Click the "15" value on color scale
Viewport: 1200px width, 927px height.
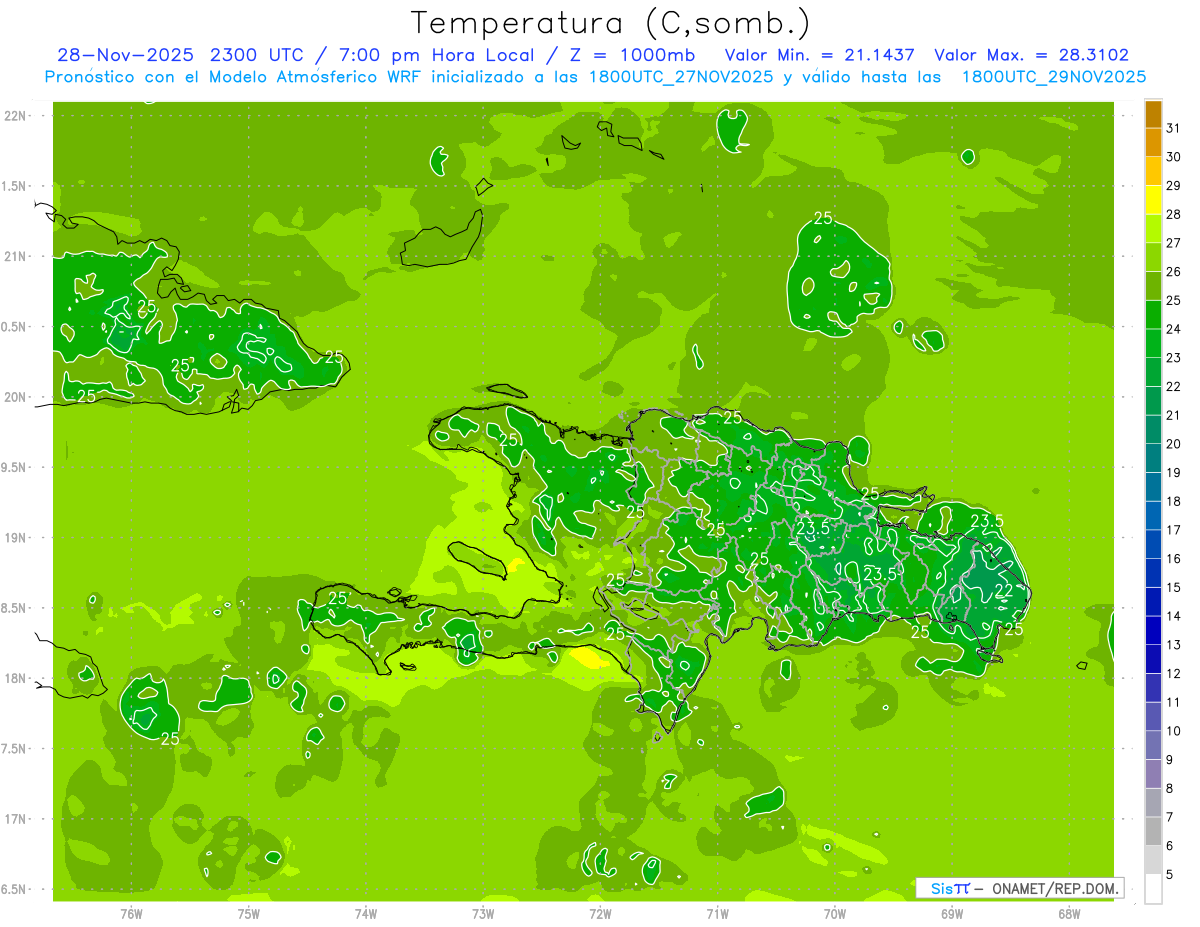pyautogui.click(x=1174, y=587)
